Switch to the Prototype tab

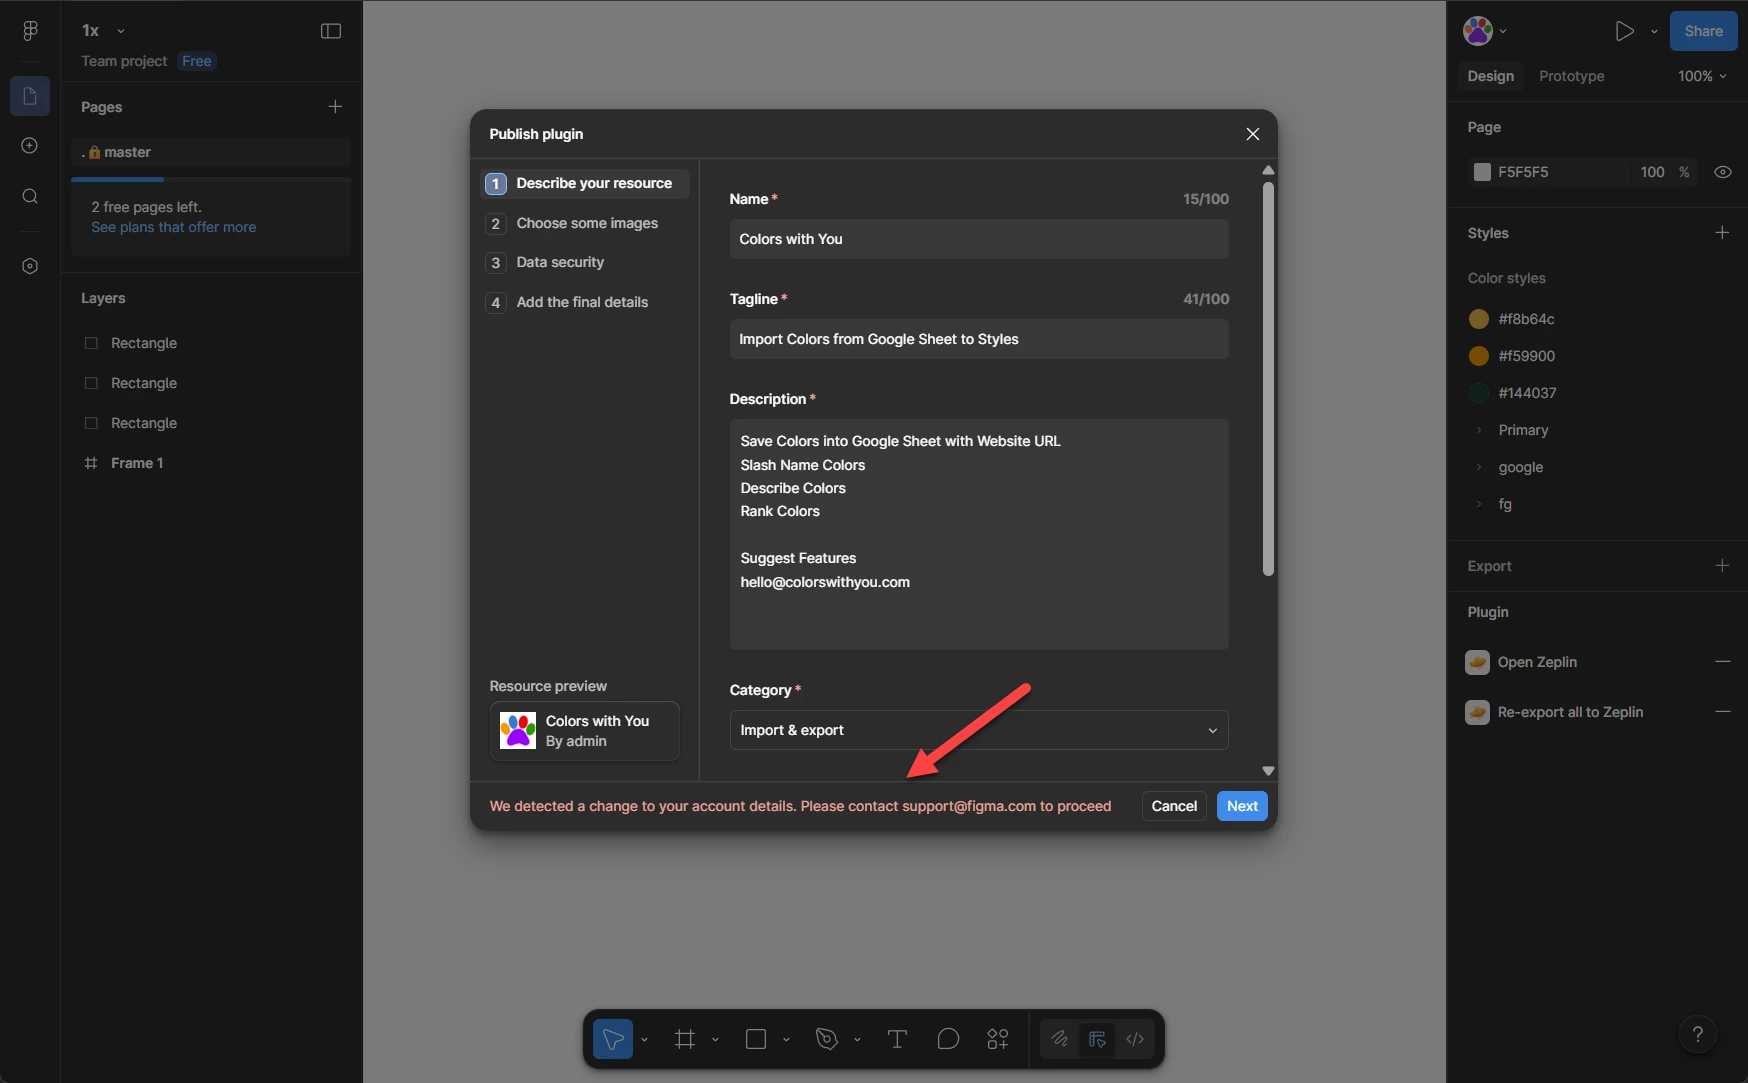[x=1571, y=76]
